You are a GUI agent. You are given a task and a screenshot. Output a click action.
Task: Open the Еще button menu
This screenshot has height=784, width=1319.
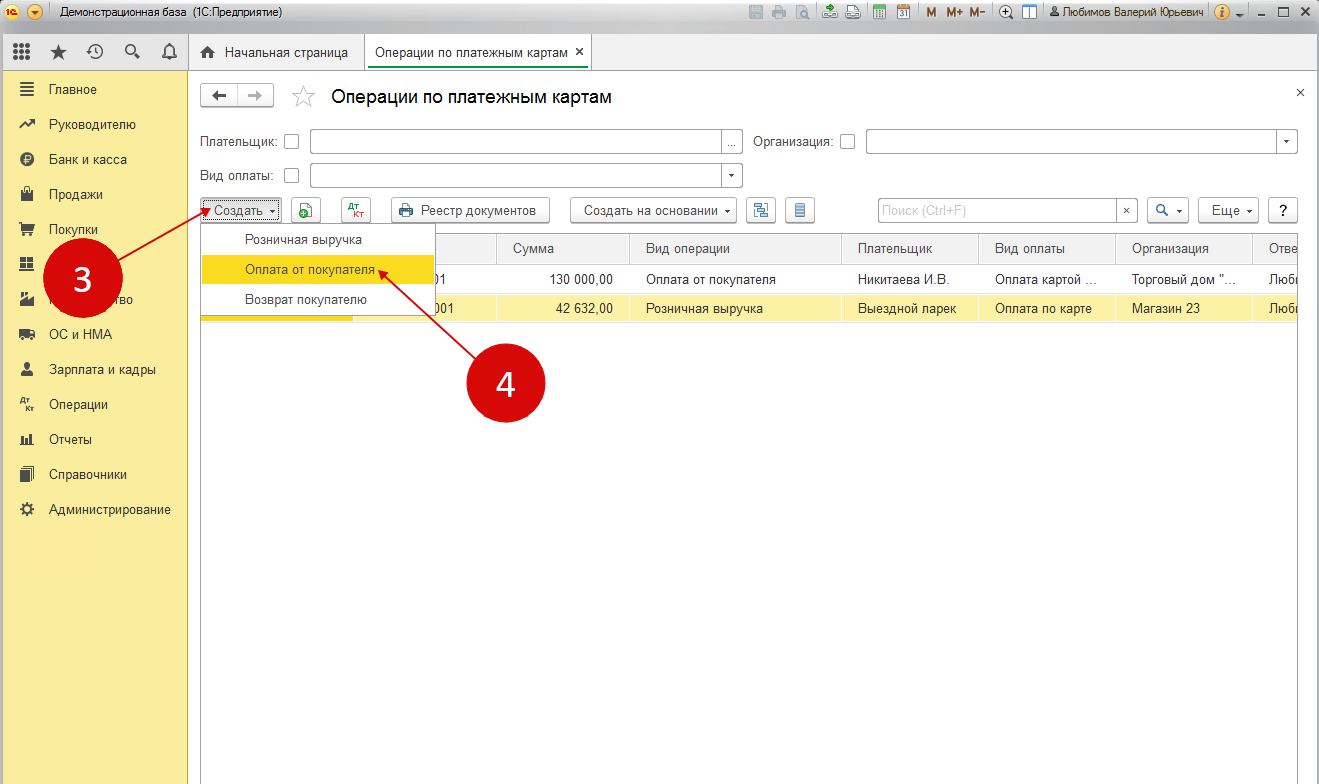1227,210
